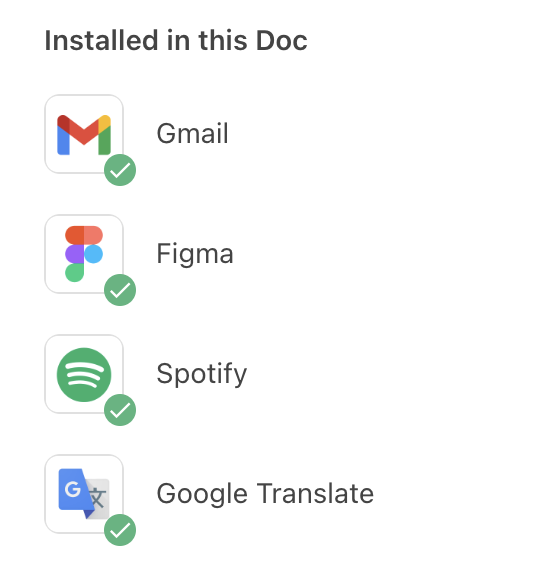This screenshot has height=572, width=558.
Task: Click the white sound waves in Spotify logo
Action: (84, 375)
